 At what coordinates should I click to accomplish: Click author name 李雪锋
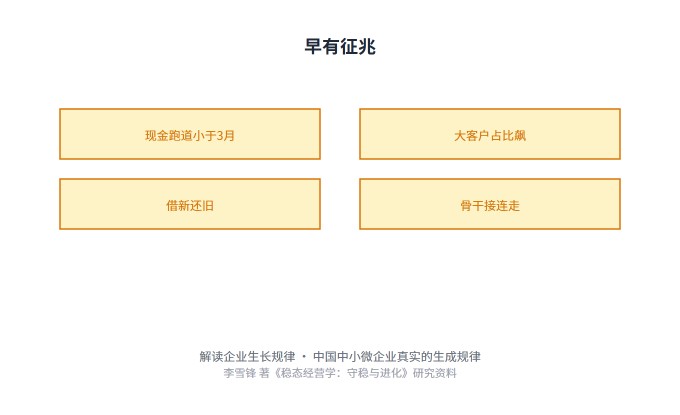(240, 373)
